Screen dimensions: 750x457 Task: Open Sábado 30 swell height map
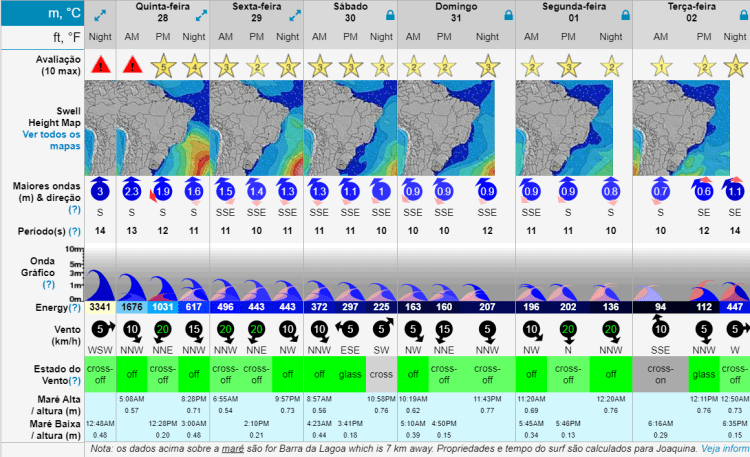[x=350, y=128]
